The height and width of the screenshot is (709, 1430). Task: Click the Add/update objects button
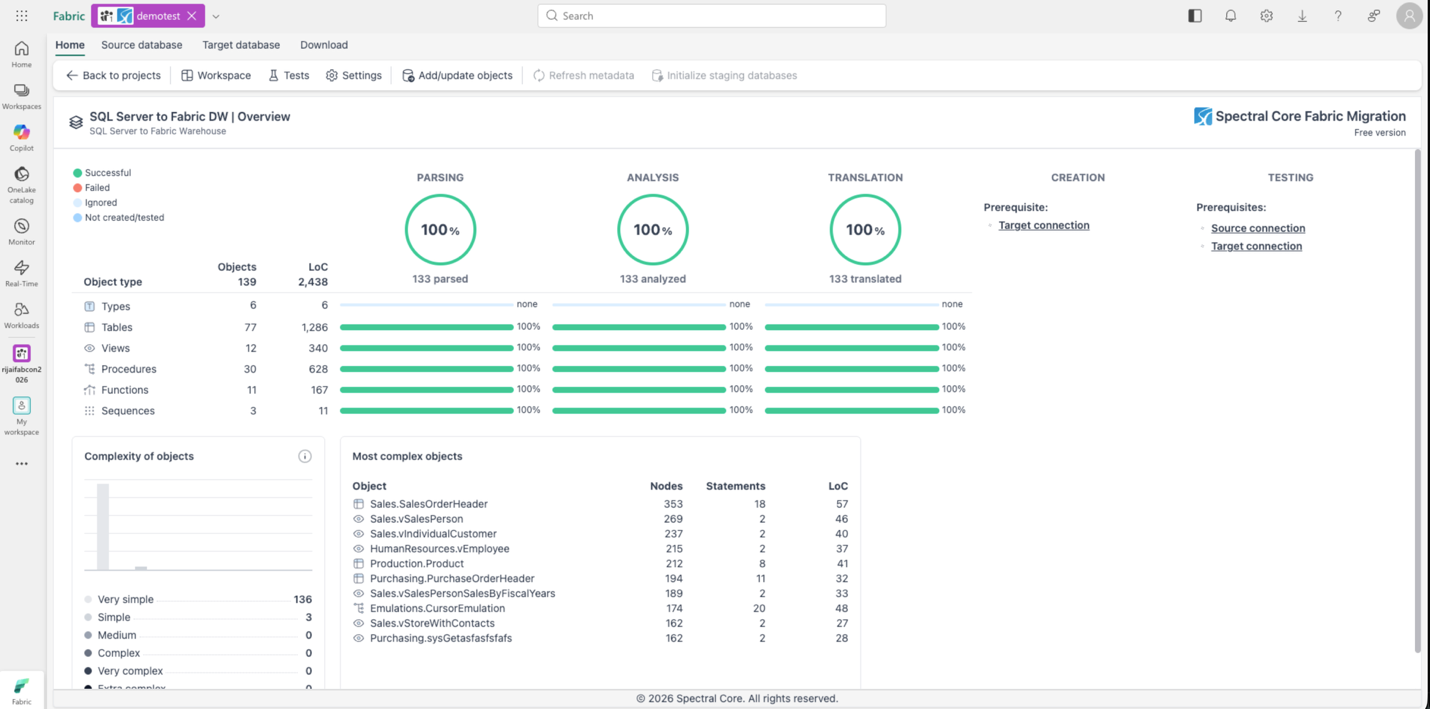point(457,75)
